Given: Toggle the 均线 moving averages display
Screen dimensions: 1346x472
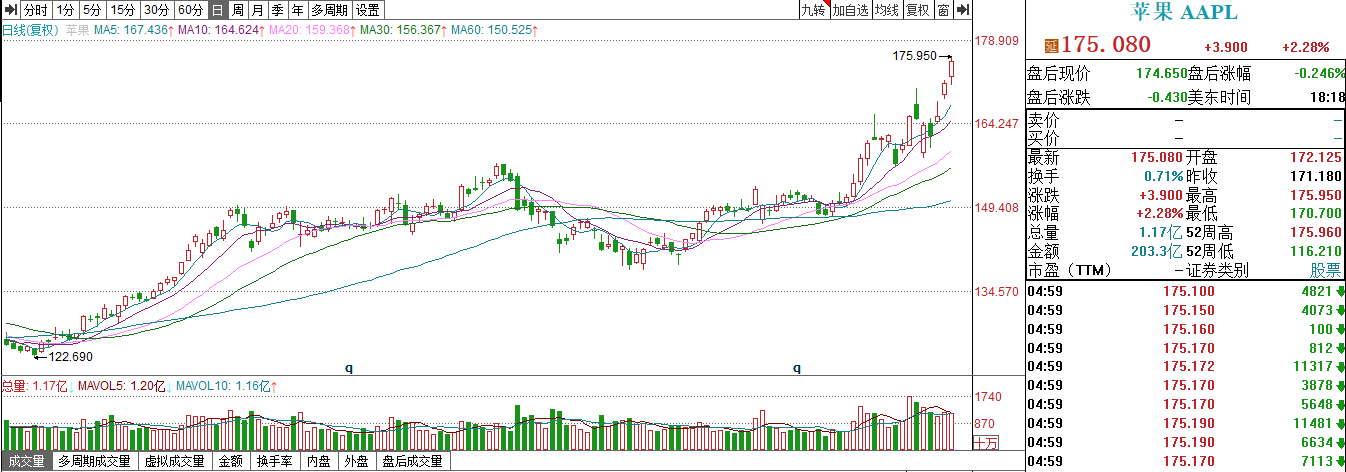Looking at the screenshot, I should pos(886,10).
